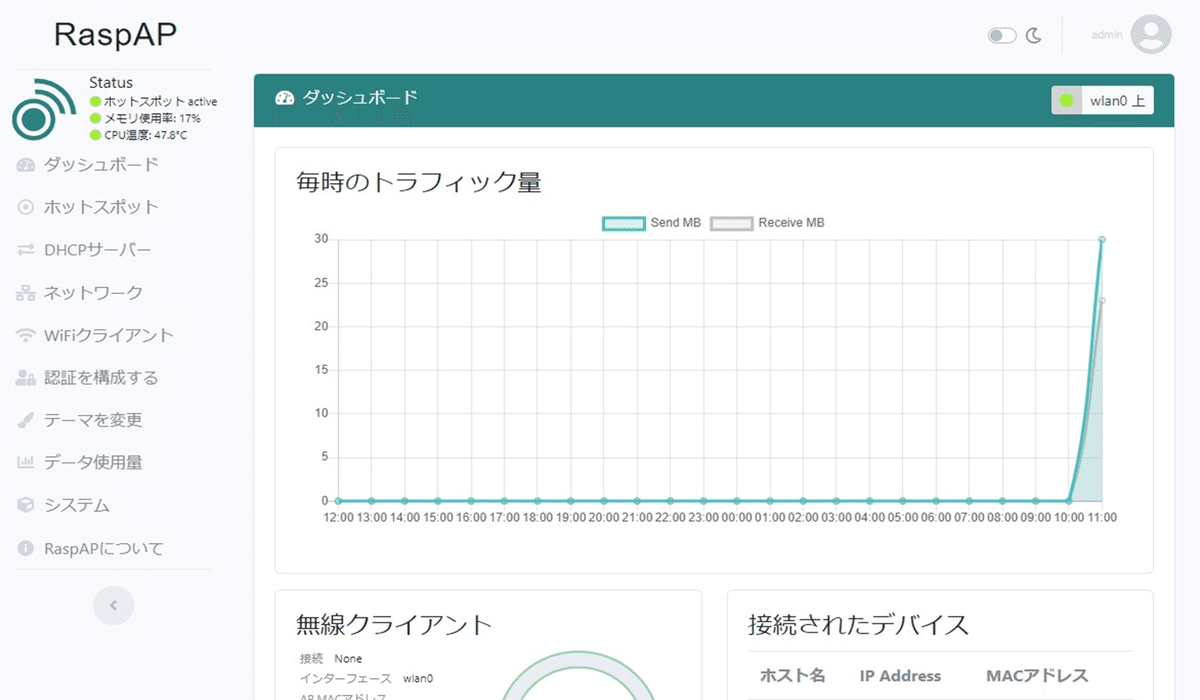Click the Receive data point at 11:00
This screenshot has height=700, width=1200.
(1102, 300)
